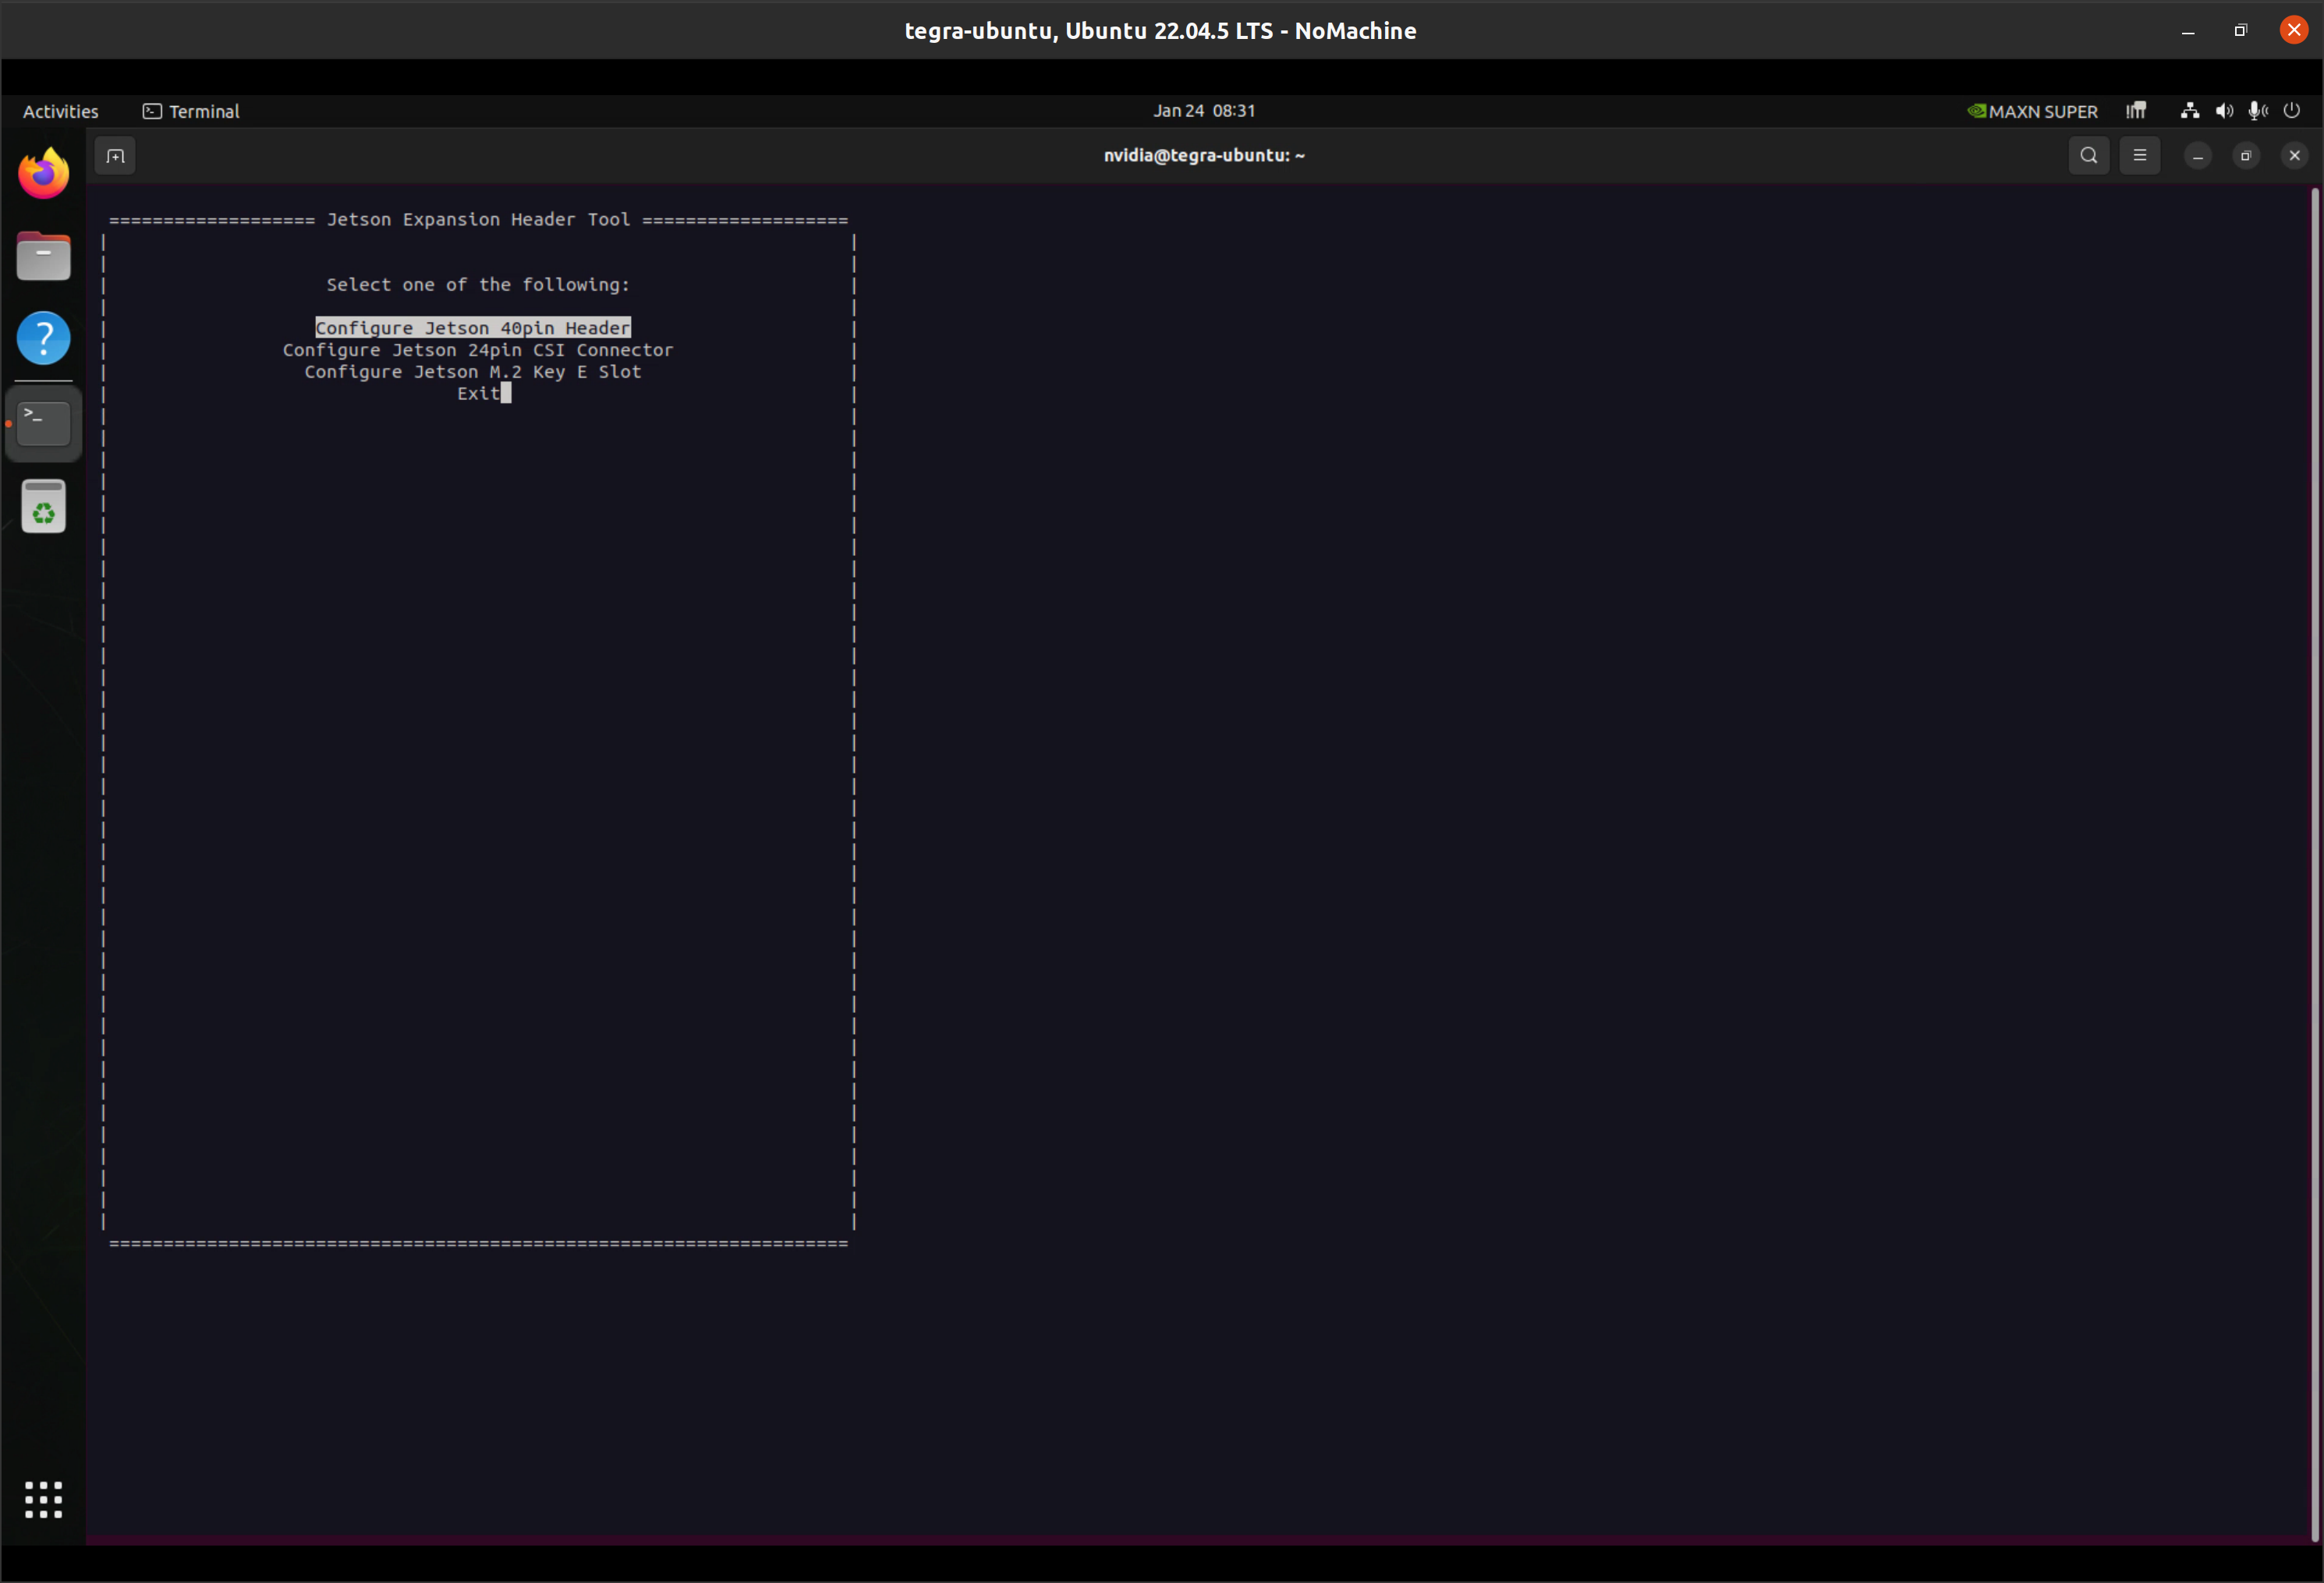Screen dimensions: 2324x1583
Task: Click the network status tray icon
Action: tap(2190, 111)
